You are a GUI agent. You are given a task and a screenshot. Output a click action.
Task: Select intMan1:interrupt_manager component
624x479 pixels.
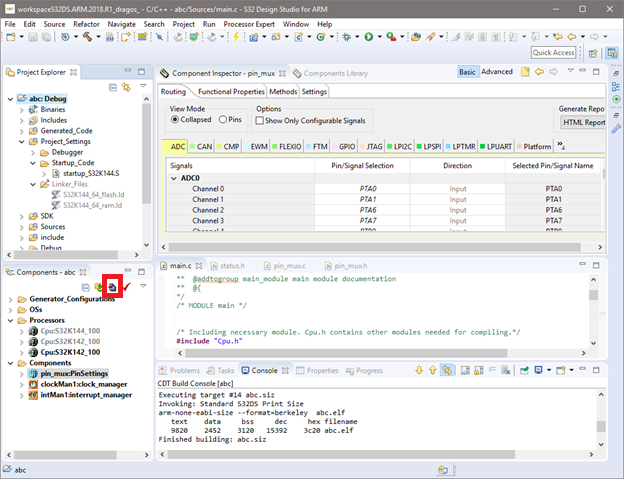coord(86,395)
